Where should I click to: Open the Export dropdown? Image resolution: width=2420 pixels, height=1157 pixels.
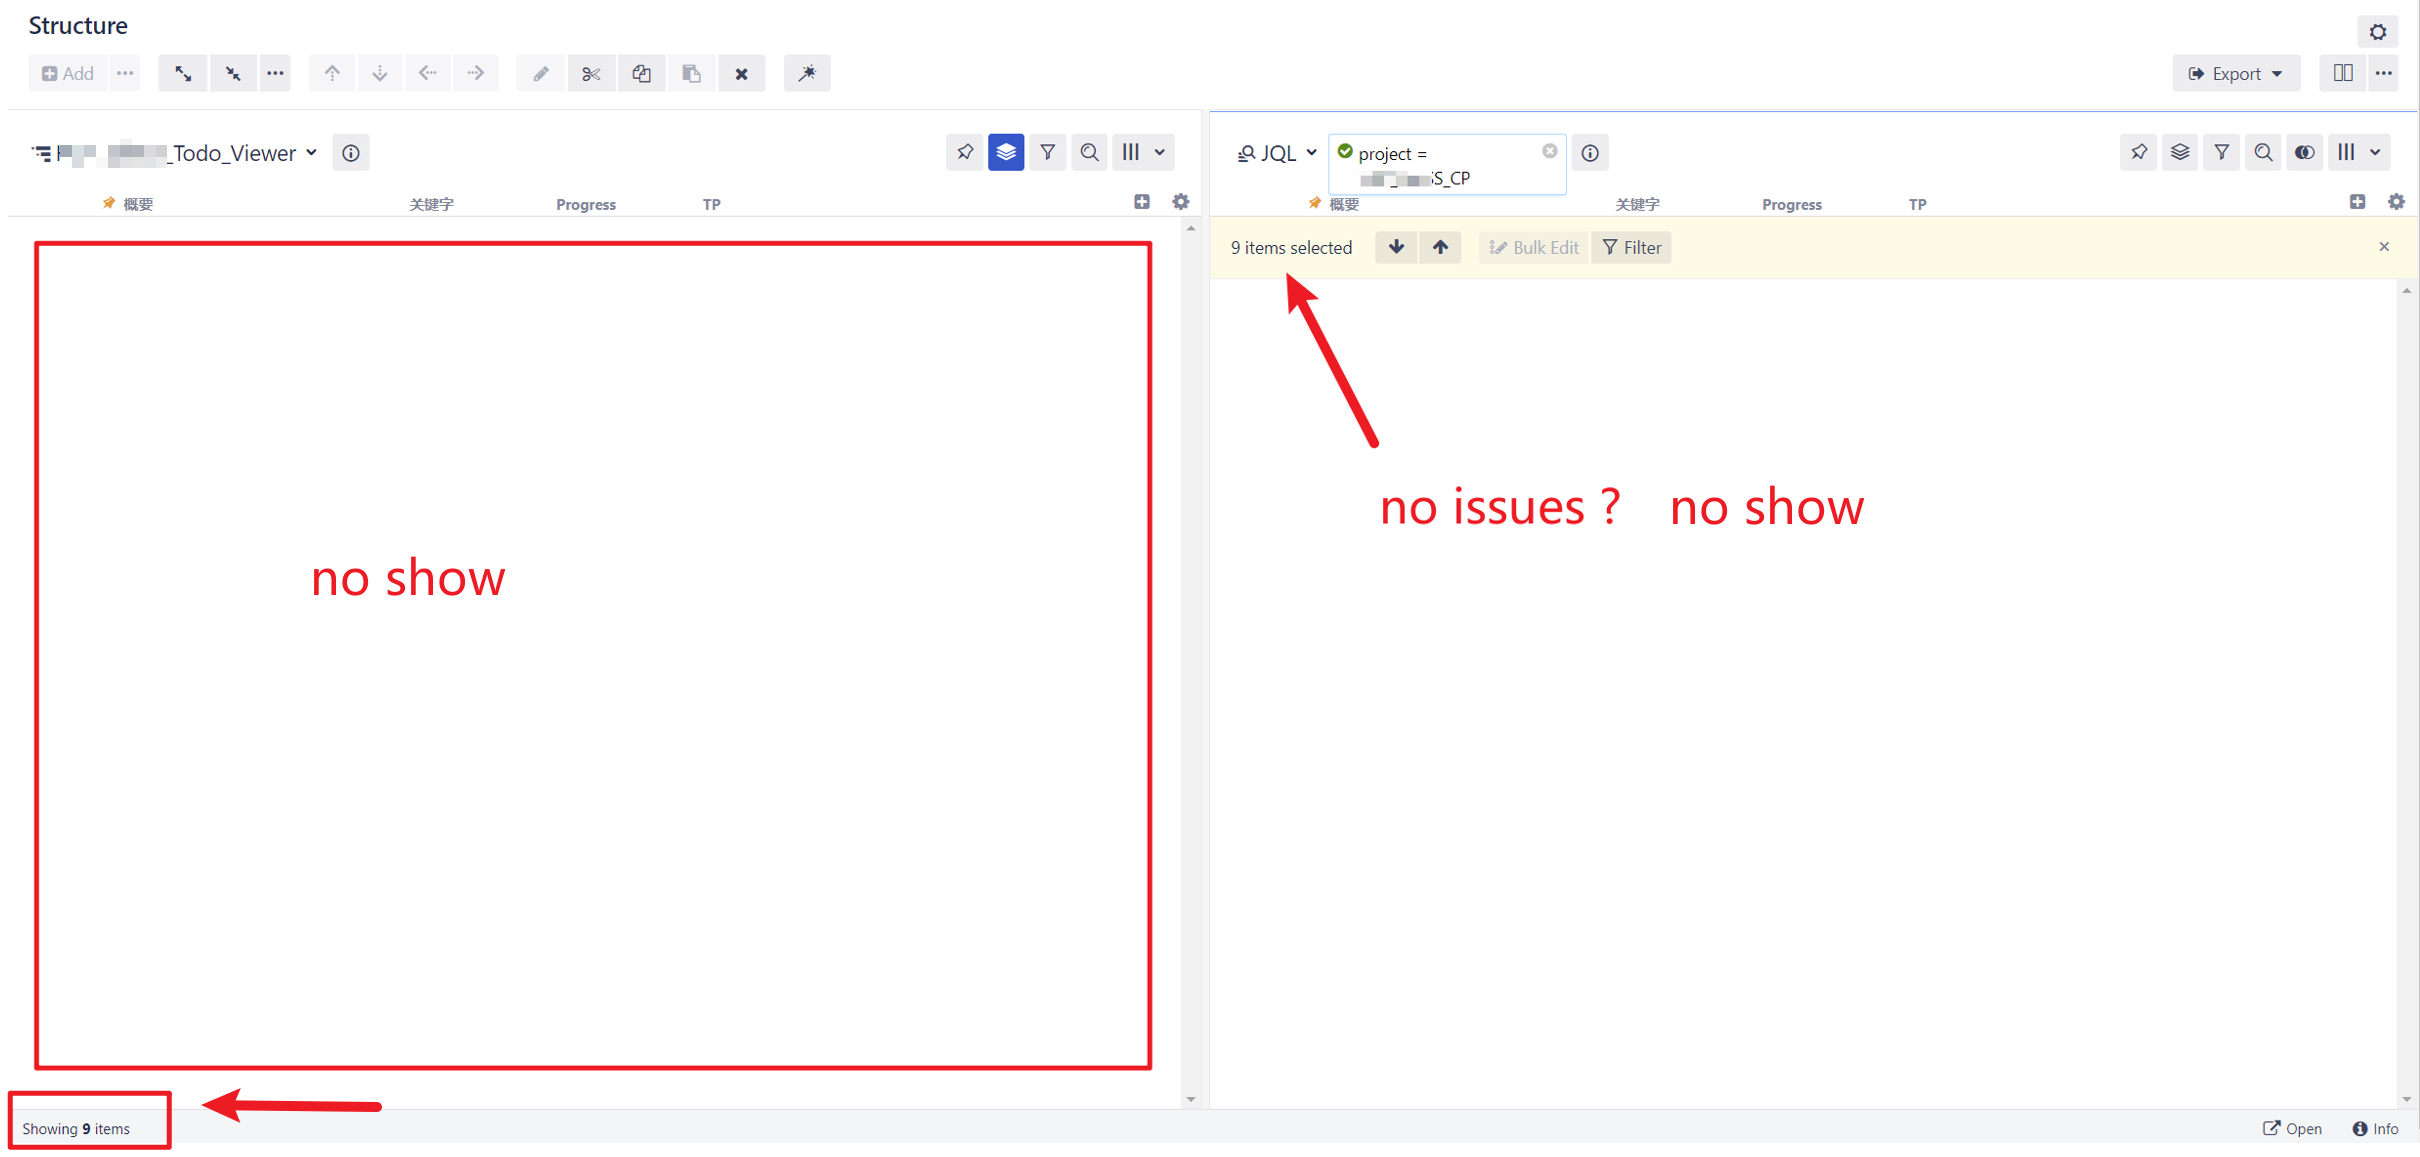(2236, 73)
